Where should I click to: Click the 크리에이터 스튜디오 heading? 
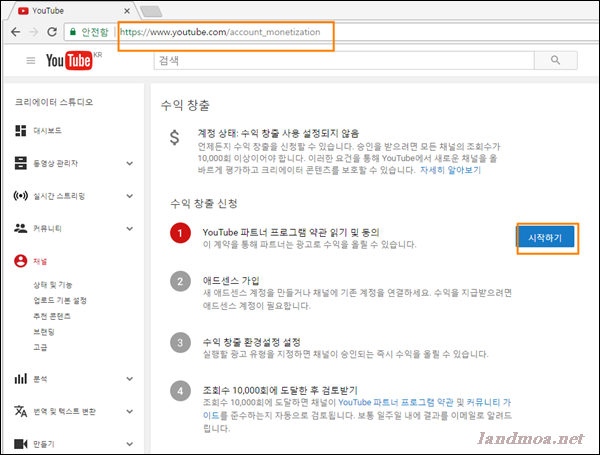54,102
